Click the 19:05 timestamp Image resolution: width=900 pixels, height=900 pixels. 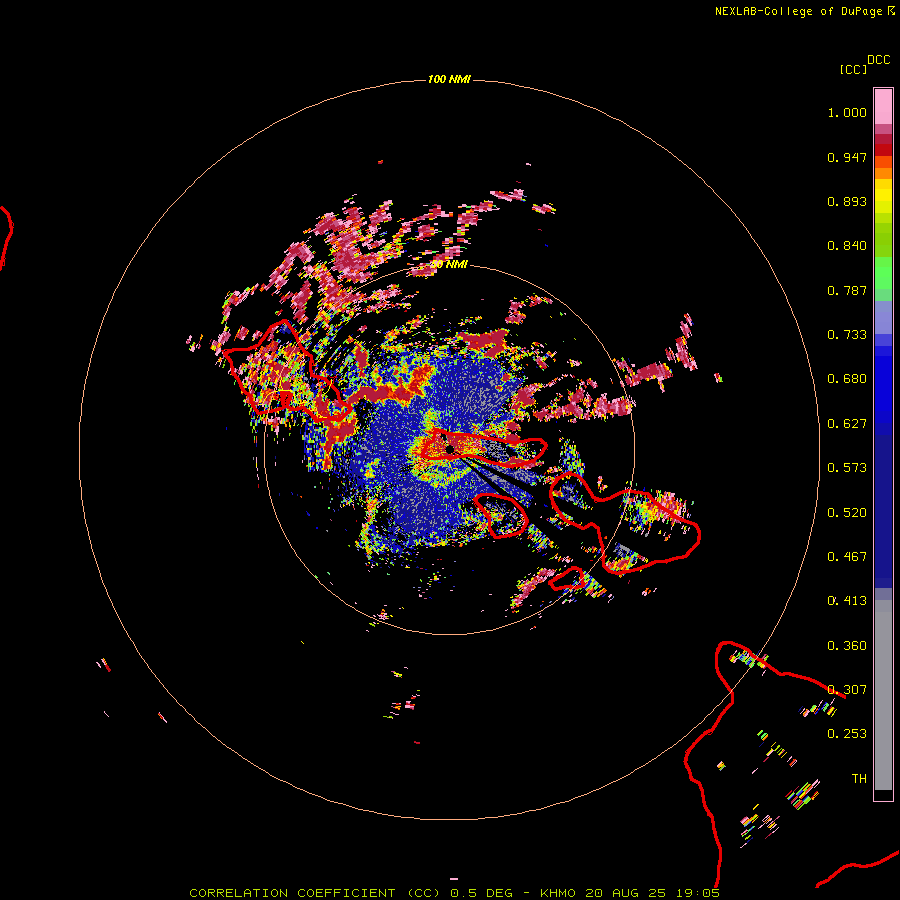[x=697, y=893]
